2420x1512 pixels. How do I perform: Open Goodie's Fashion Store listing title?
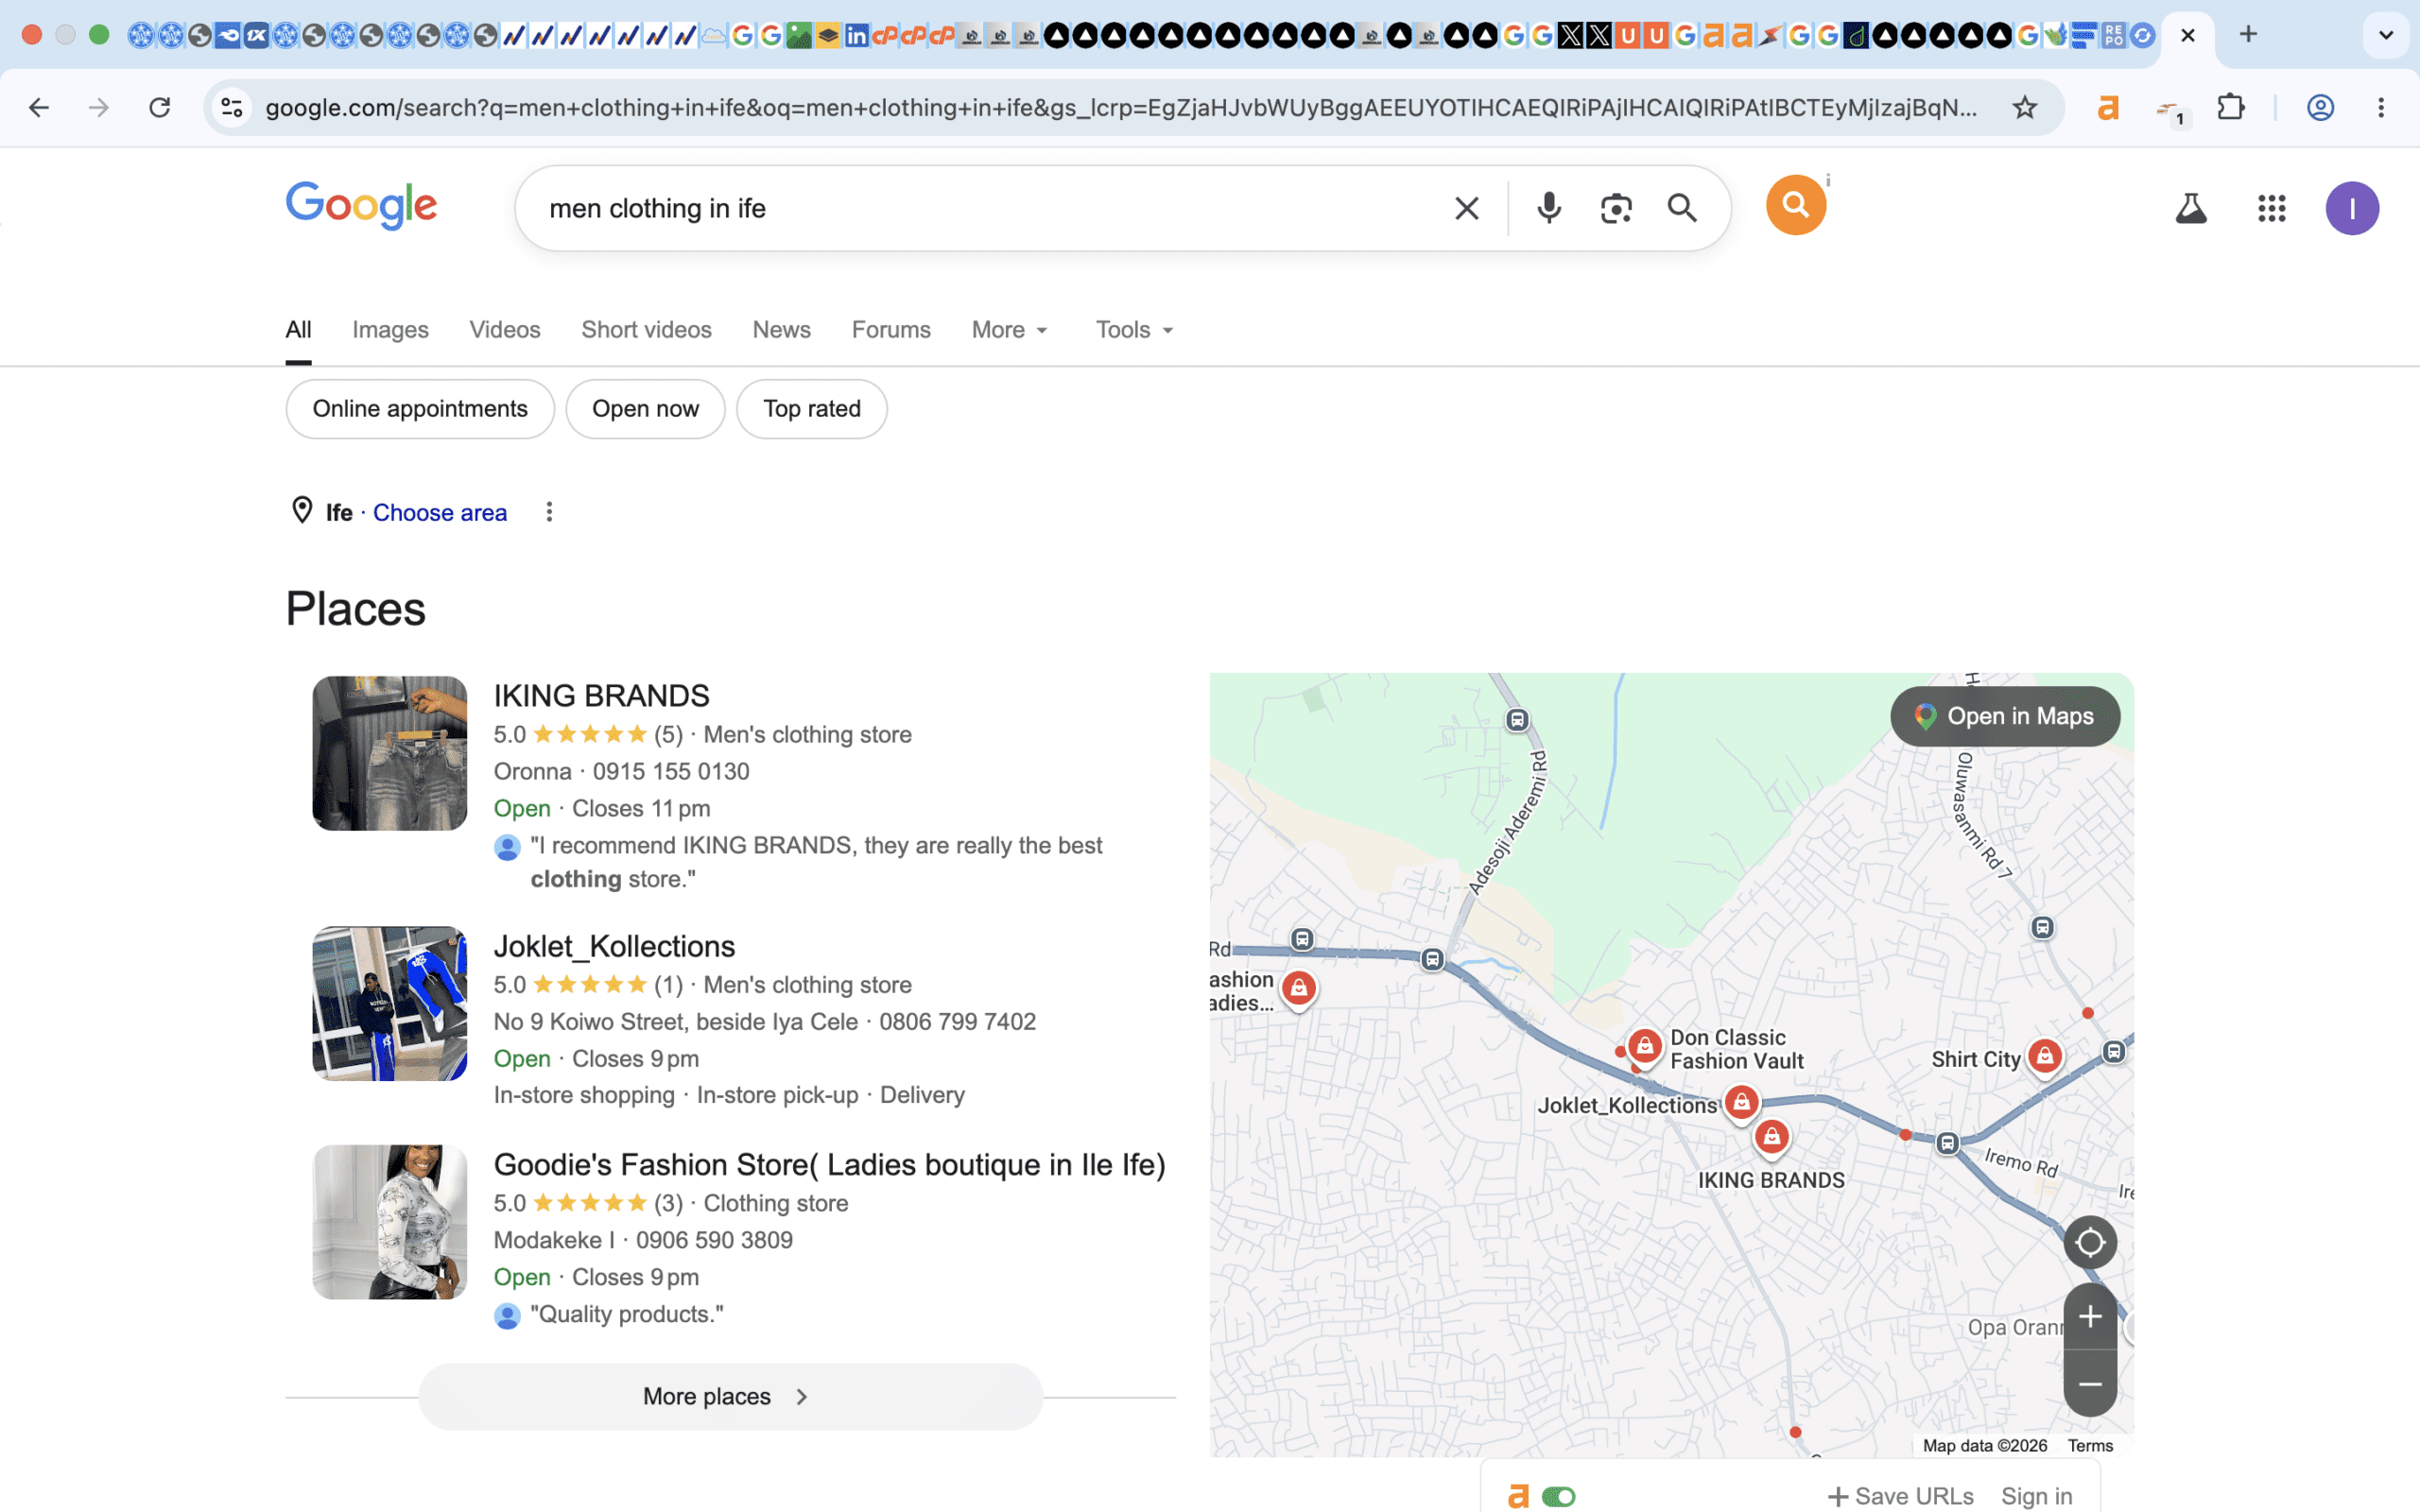coord(829,1164)
